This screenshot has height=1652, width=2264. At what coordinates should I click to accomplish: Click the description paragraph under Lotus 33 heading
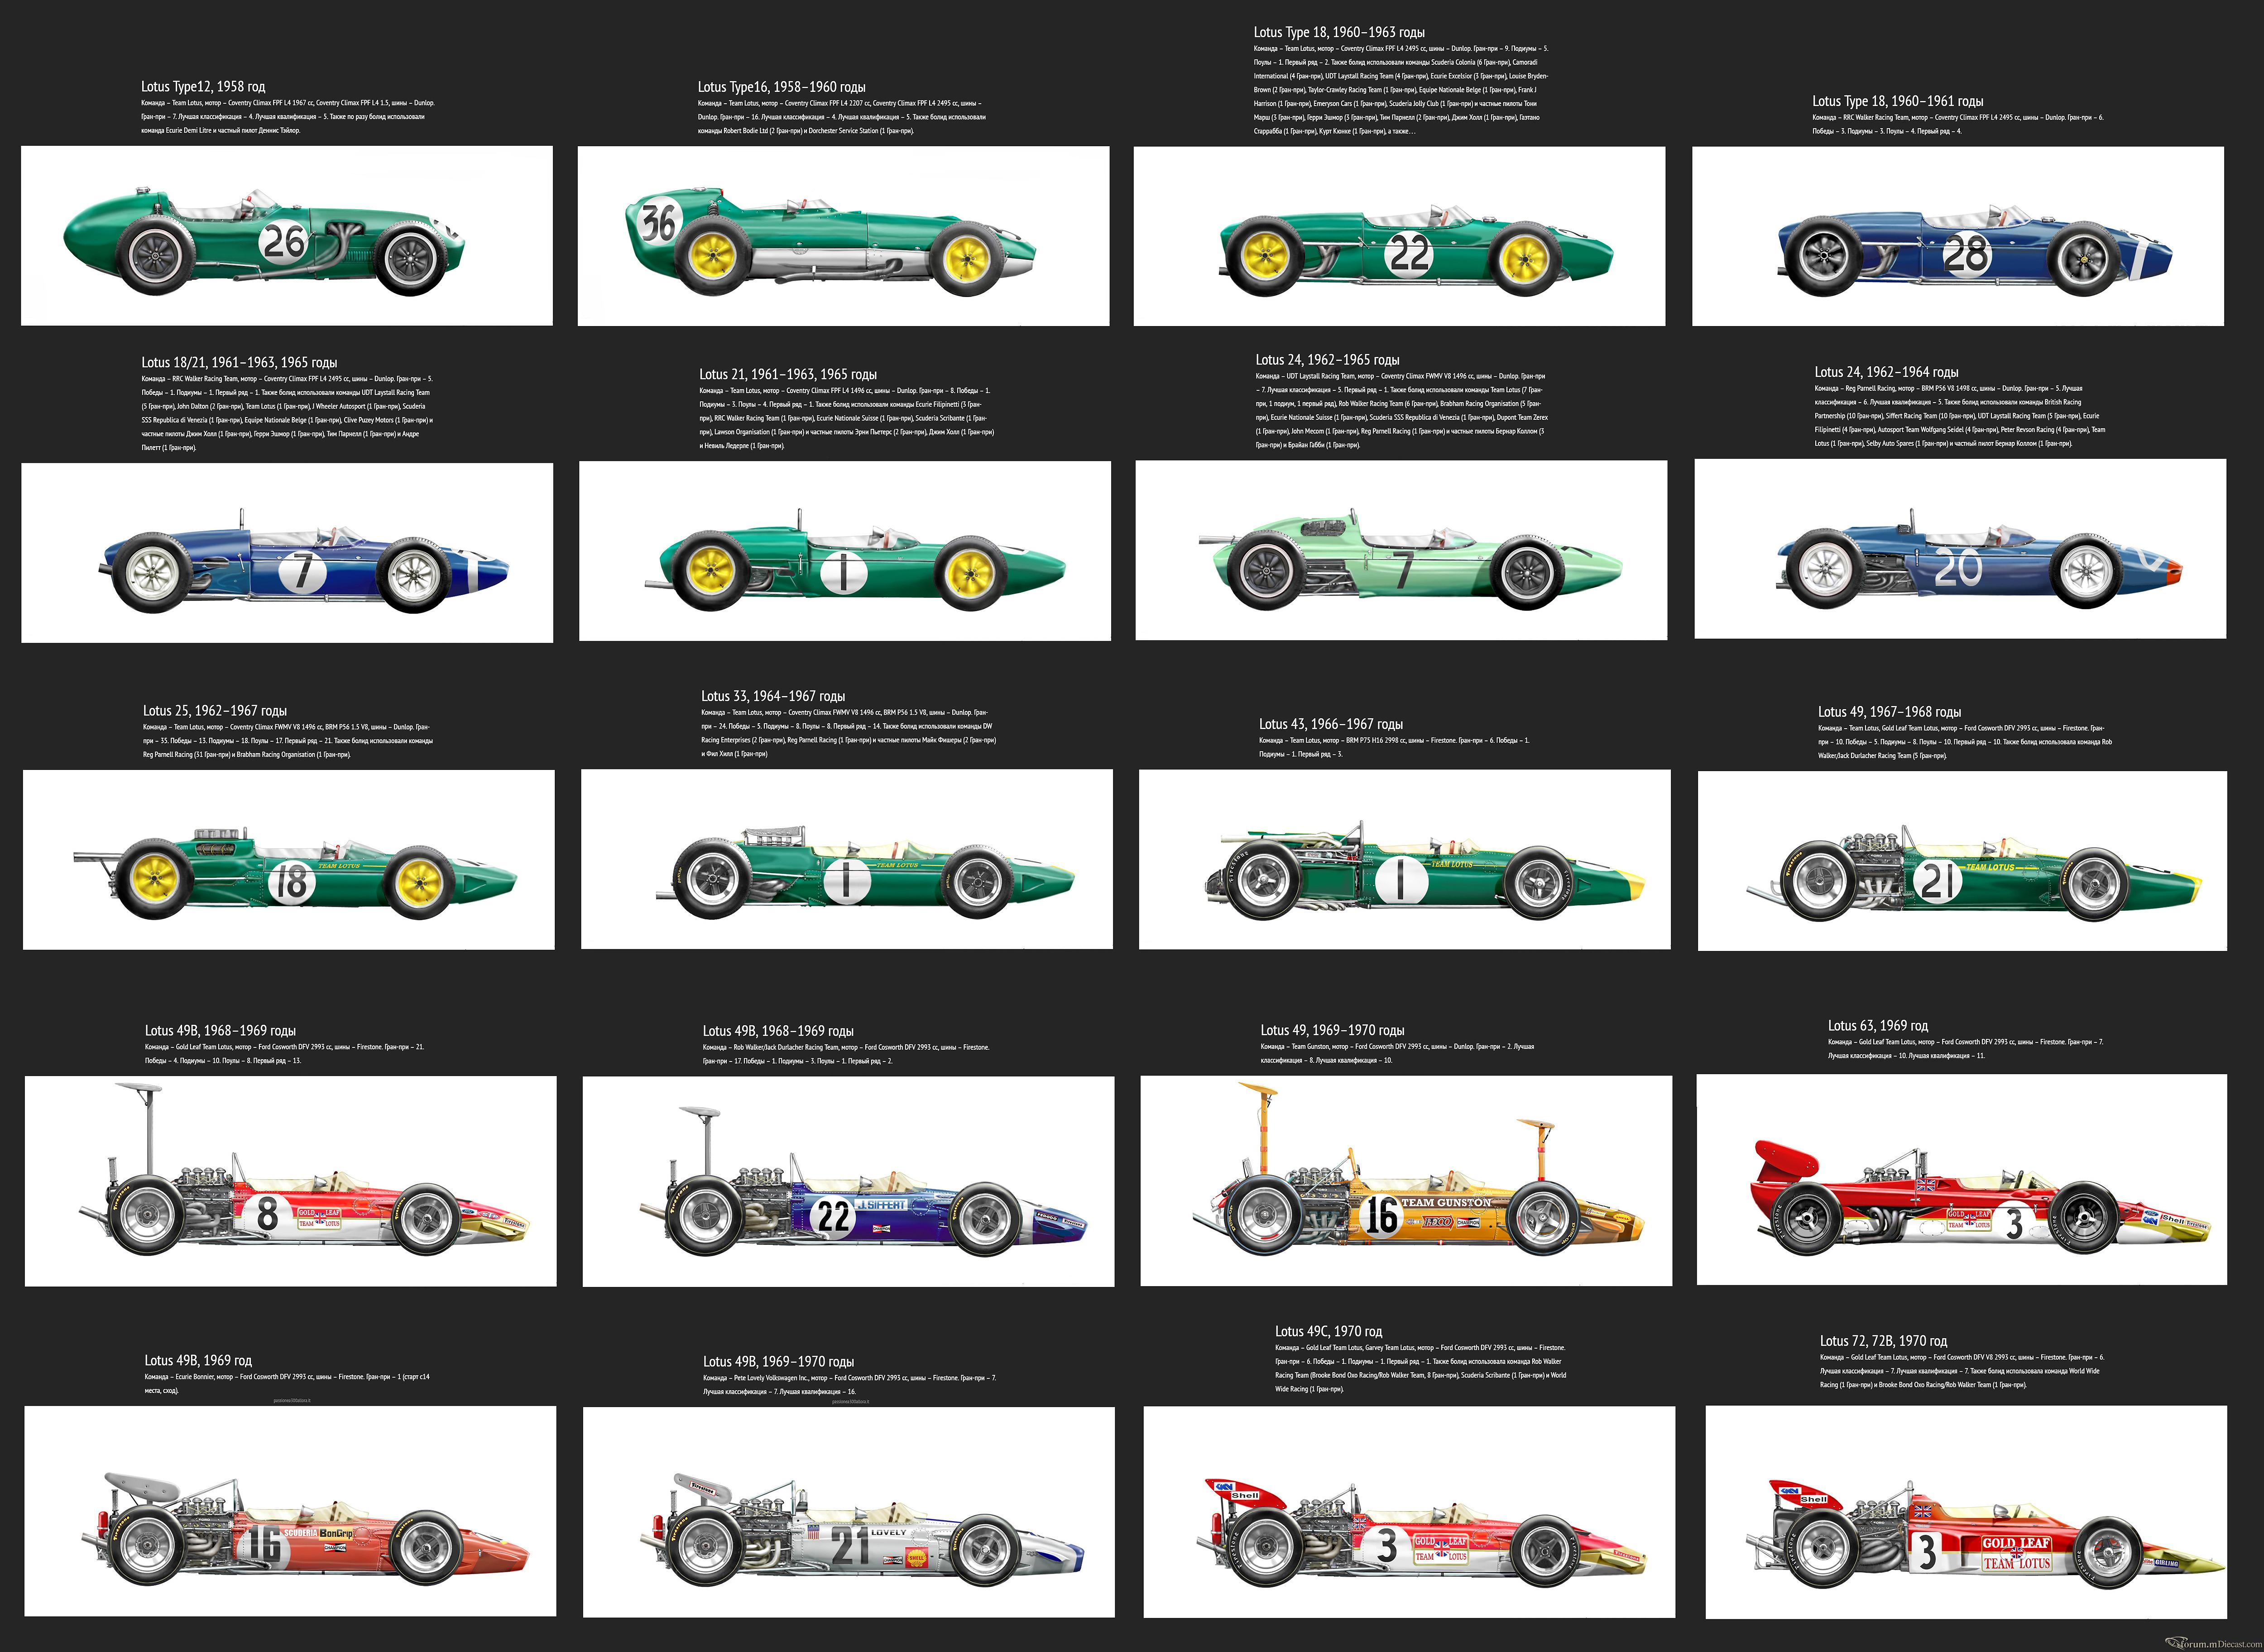848,733
